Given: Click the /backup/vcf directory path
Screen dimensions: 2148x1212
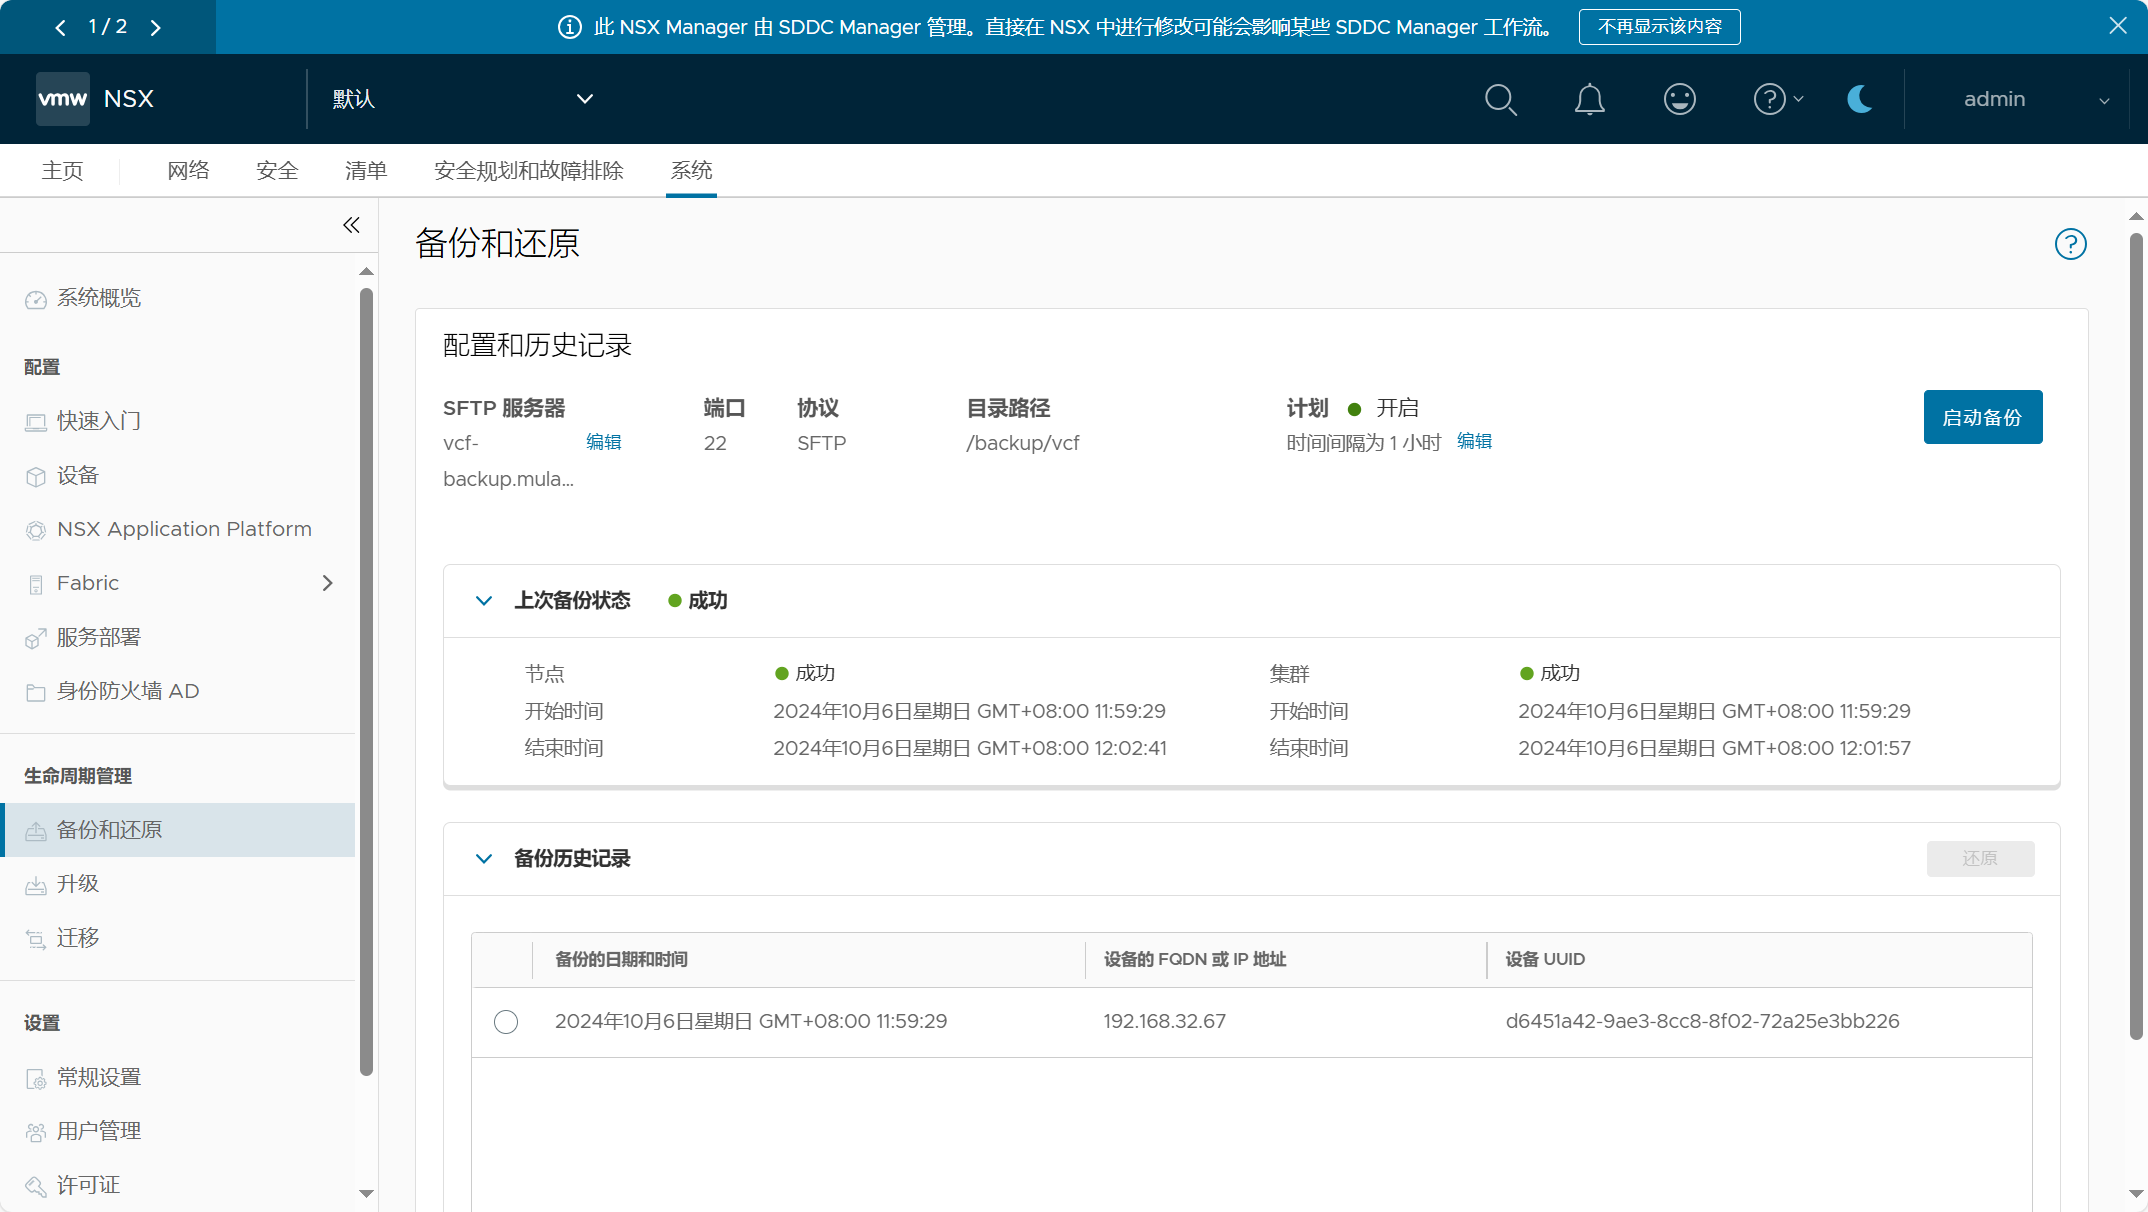Looking at the screenshot, I should pyautogui.click(x=1022, y=443).
